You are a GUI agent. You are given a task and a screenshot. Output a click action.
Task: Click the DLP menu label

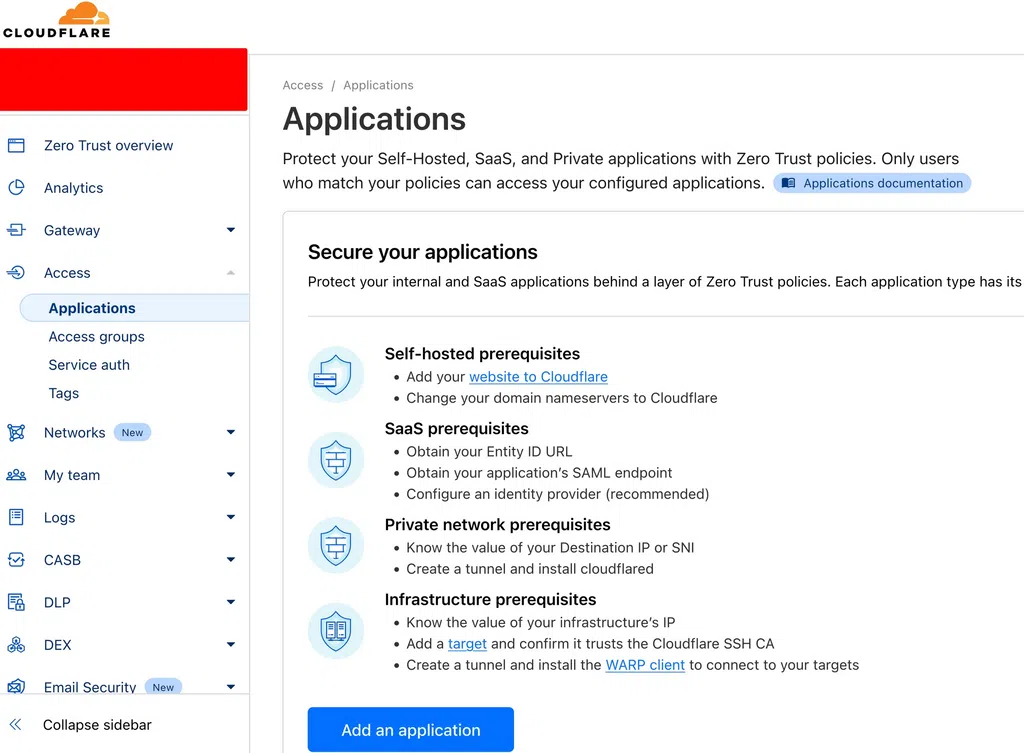click(57, 602)
